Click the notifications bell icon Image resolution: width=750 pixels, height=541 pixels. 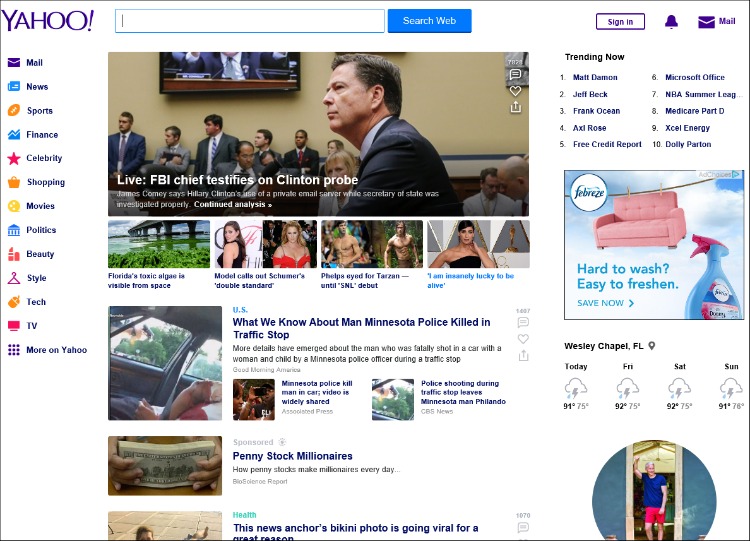click(x=671, y=21)
